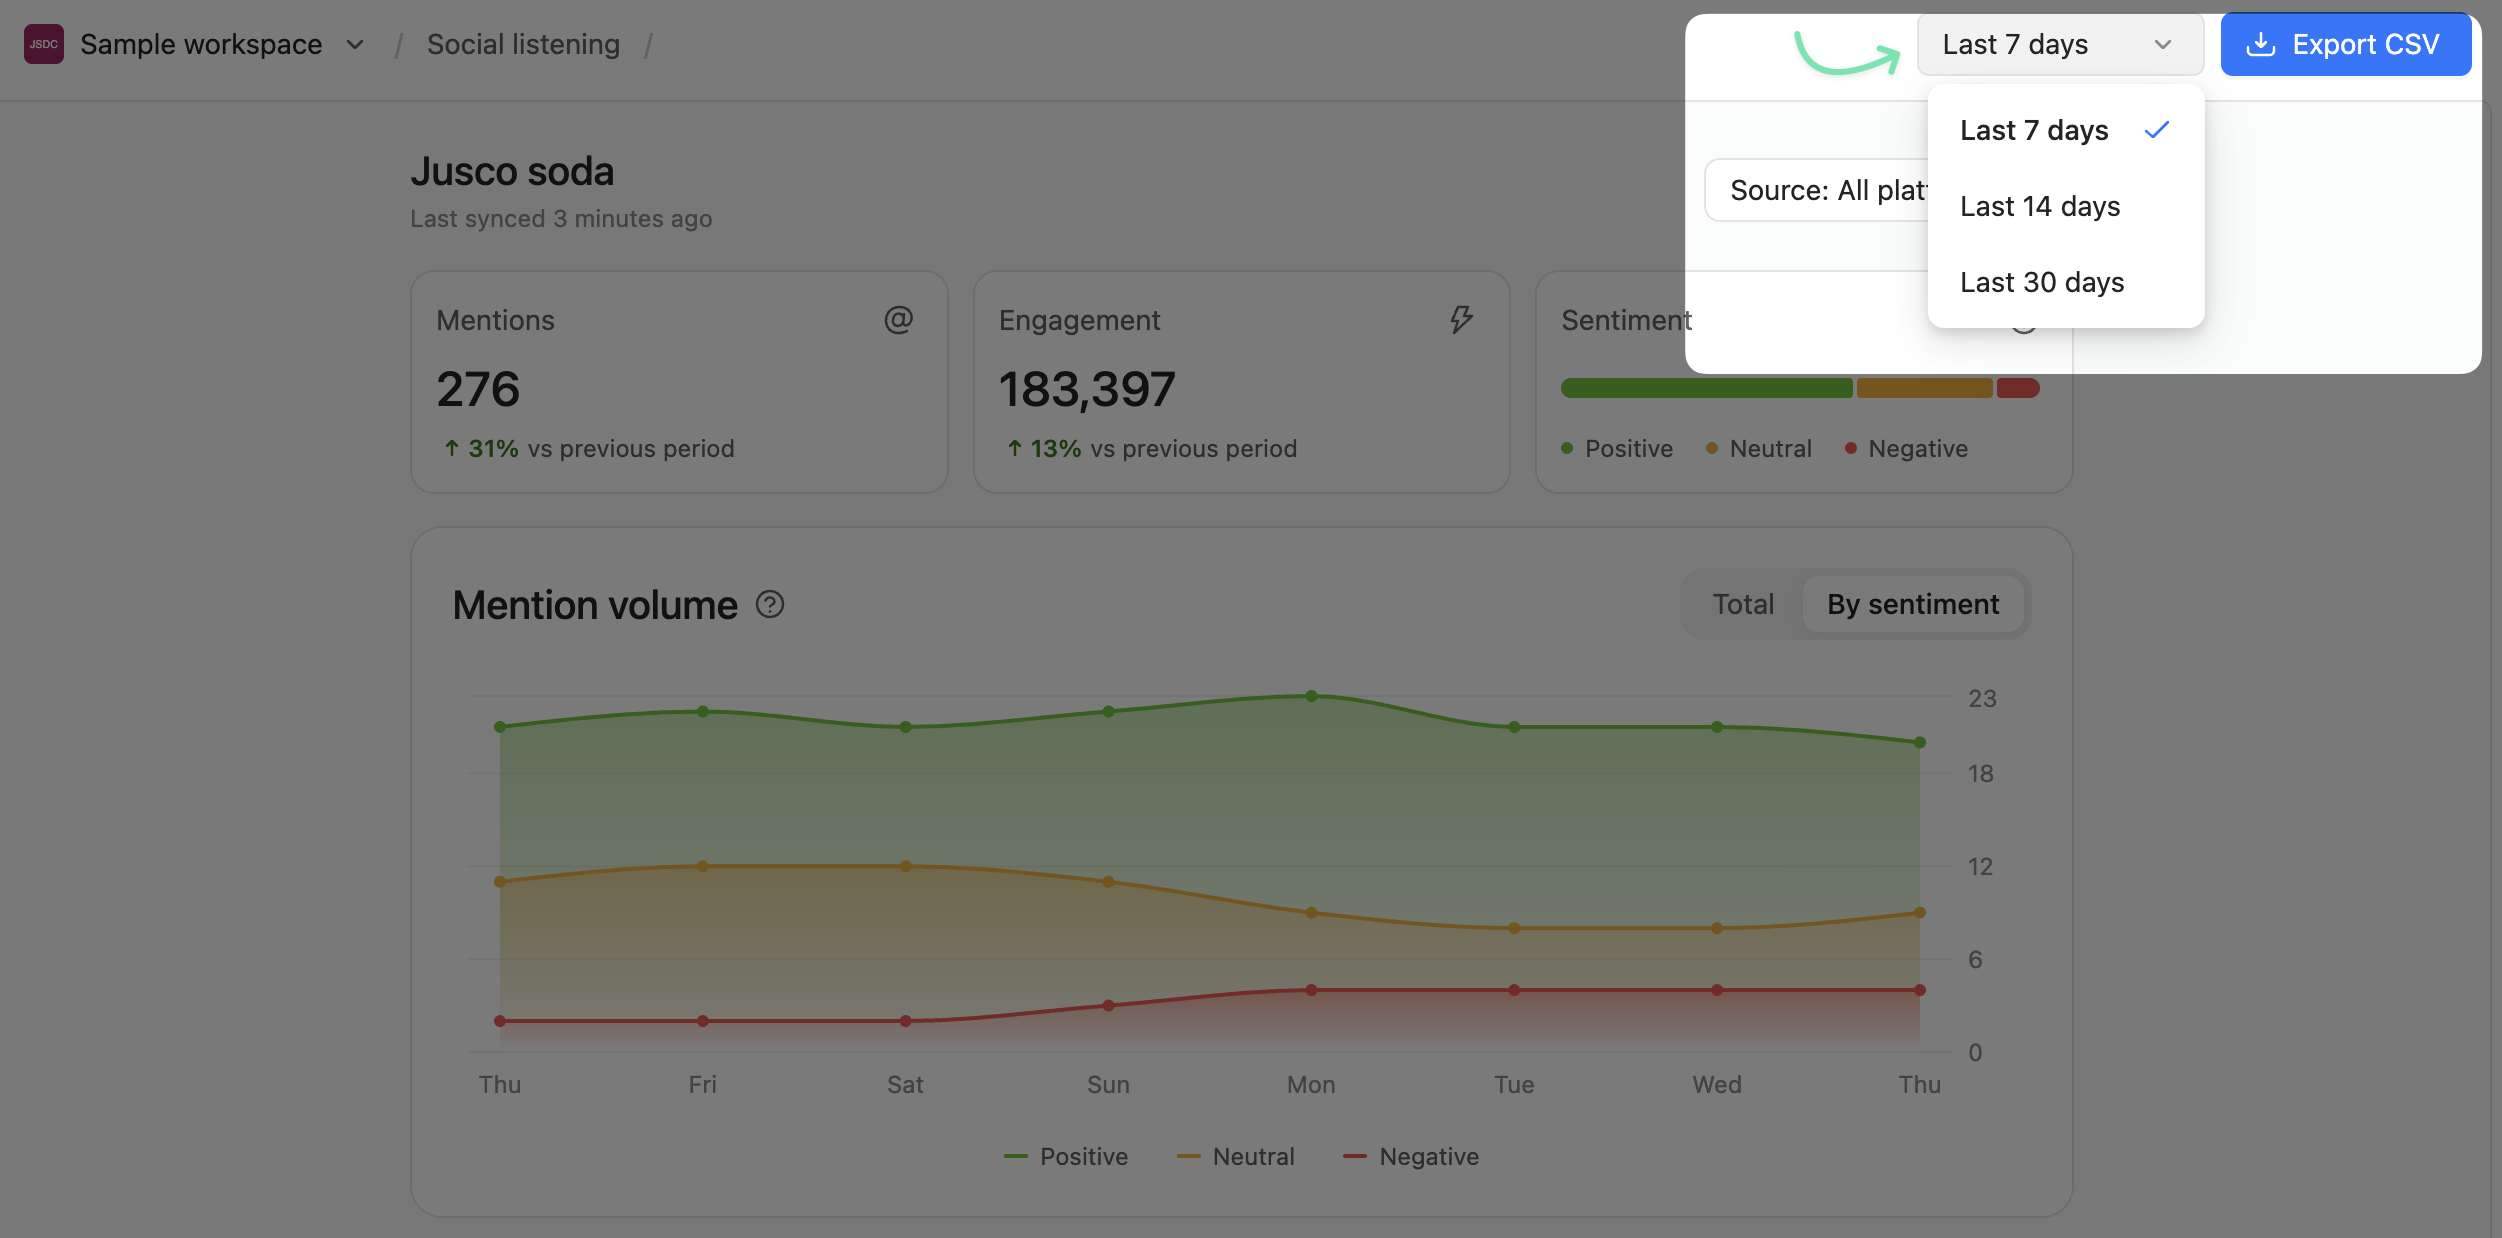Viewport: 2502px width, 1238px height.
Task: Click the Engagement lightning bolt icon
Action: [1461, 320]
